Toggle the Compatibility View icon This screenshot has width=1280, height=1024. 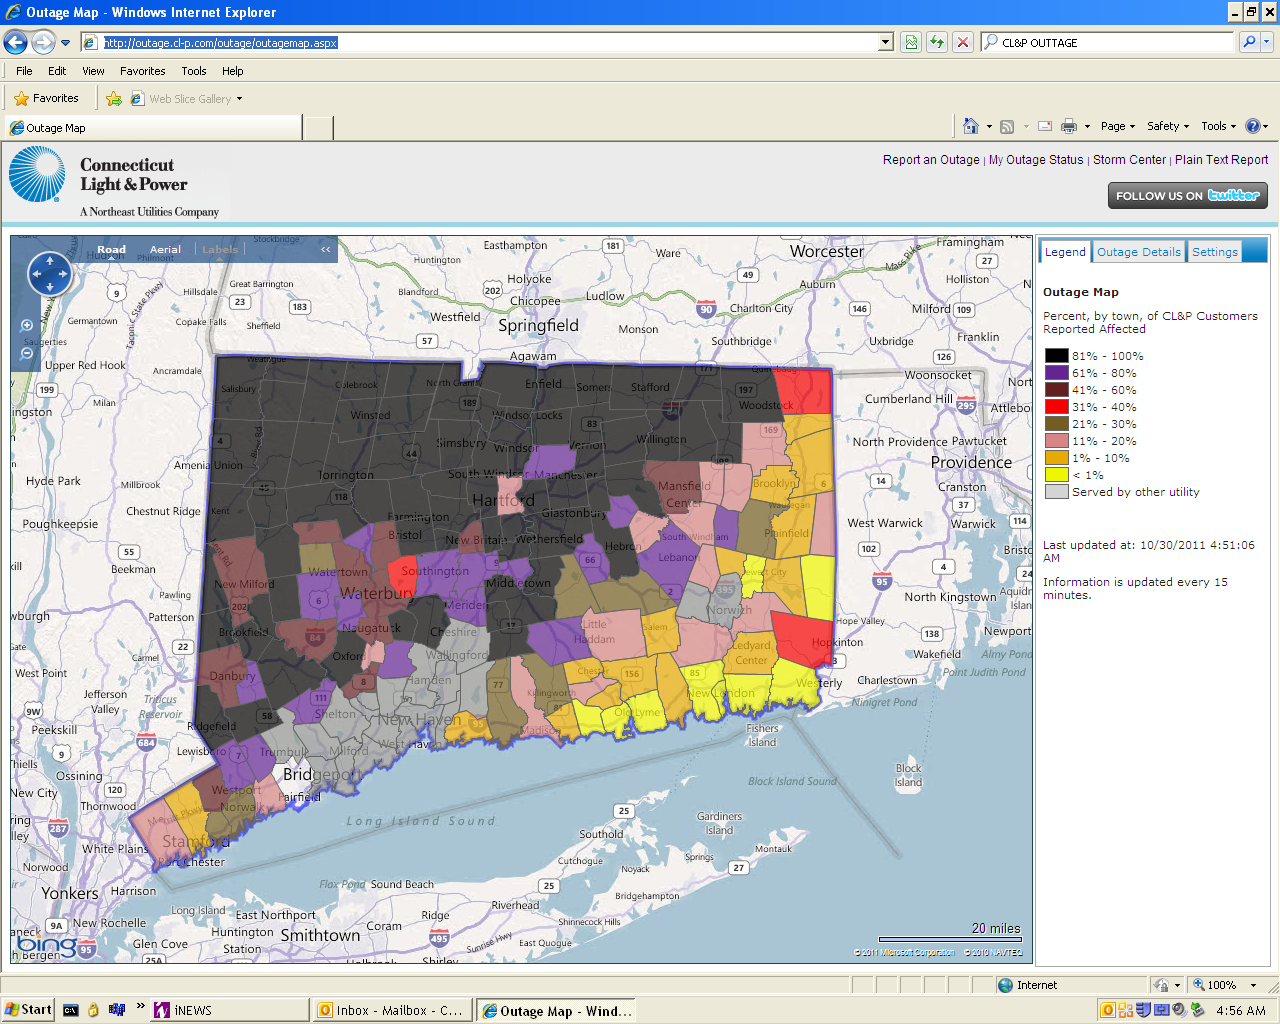911,43
